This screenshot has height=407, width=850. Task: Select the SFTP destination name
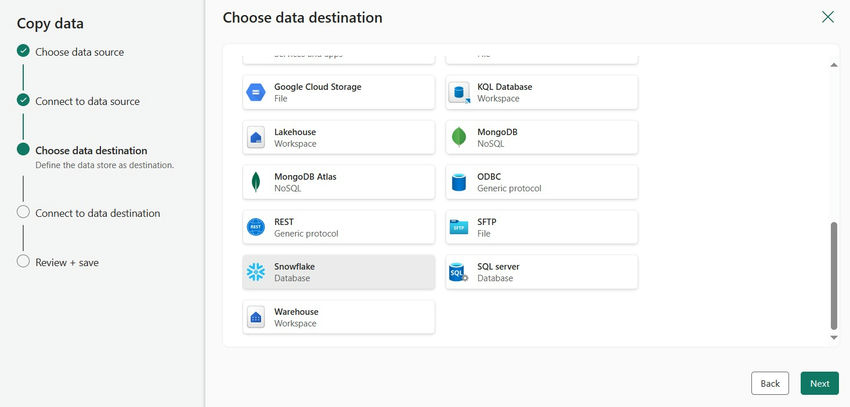(487, 222)
